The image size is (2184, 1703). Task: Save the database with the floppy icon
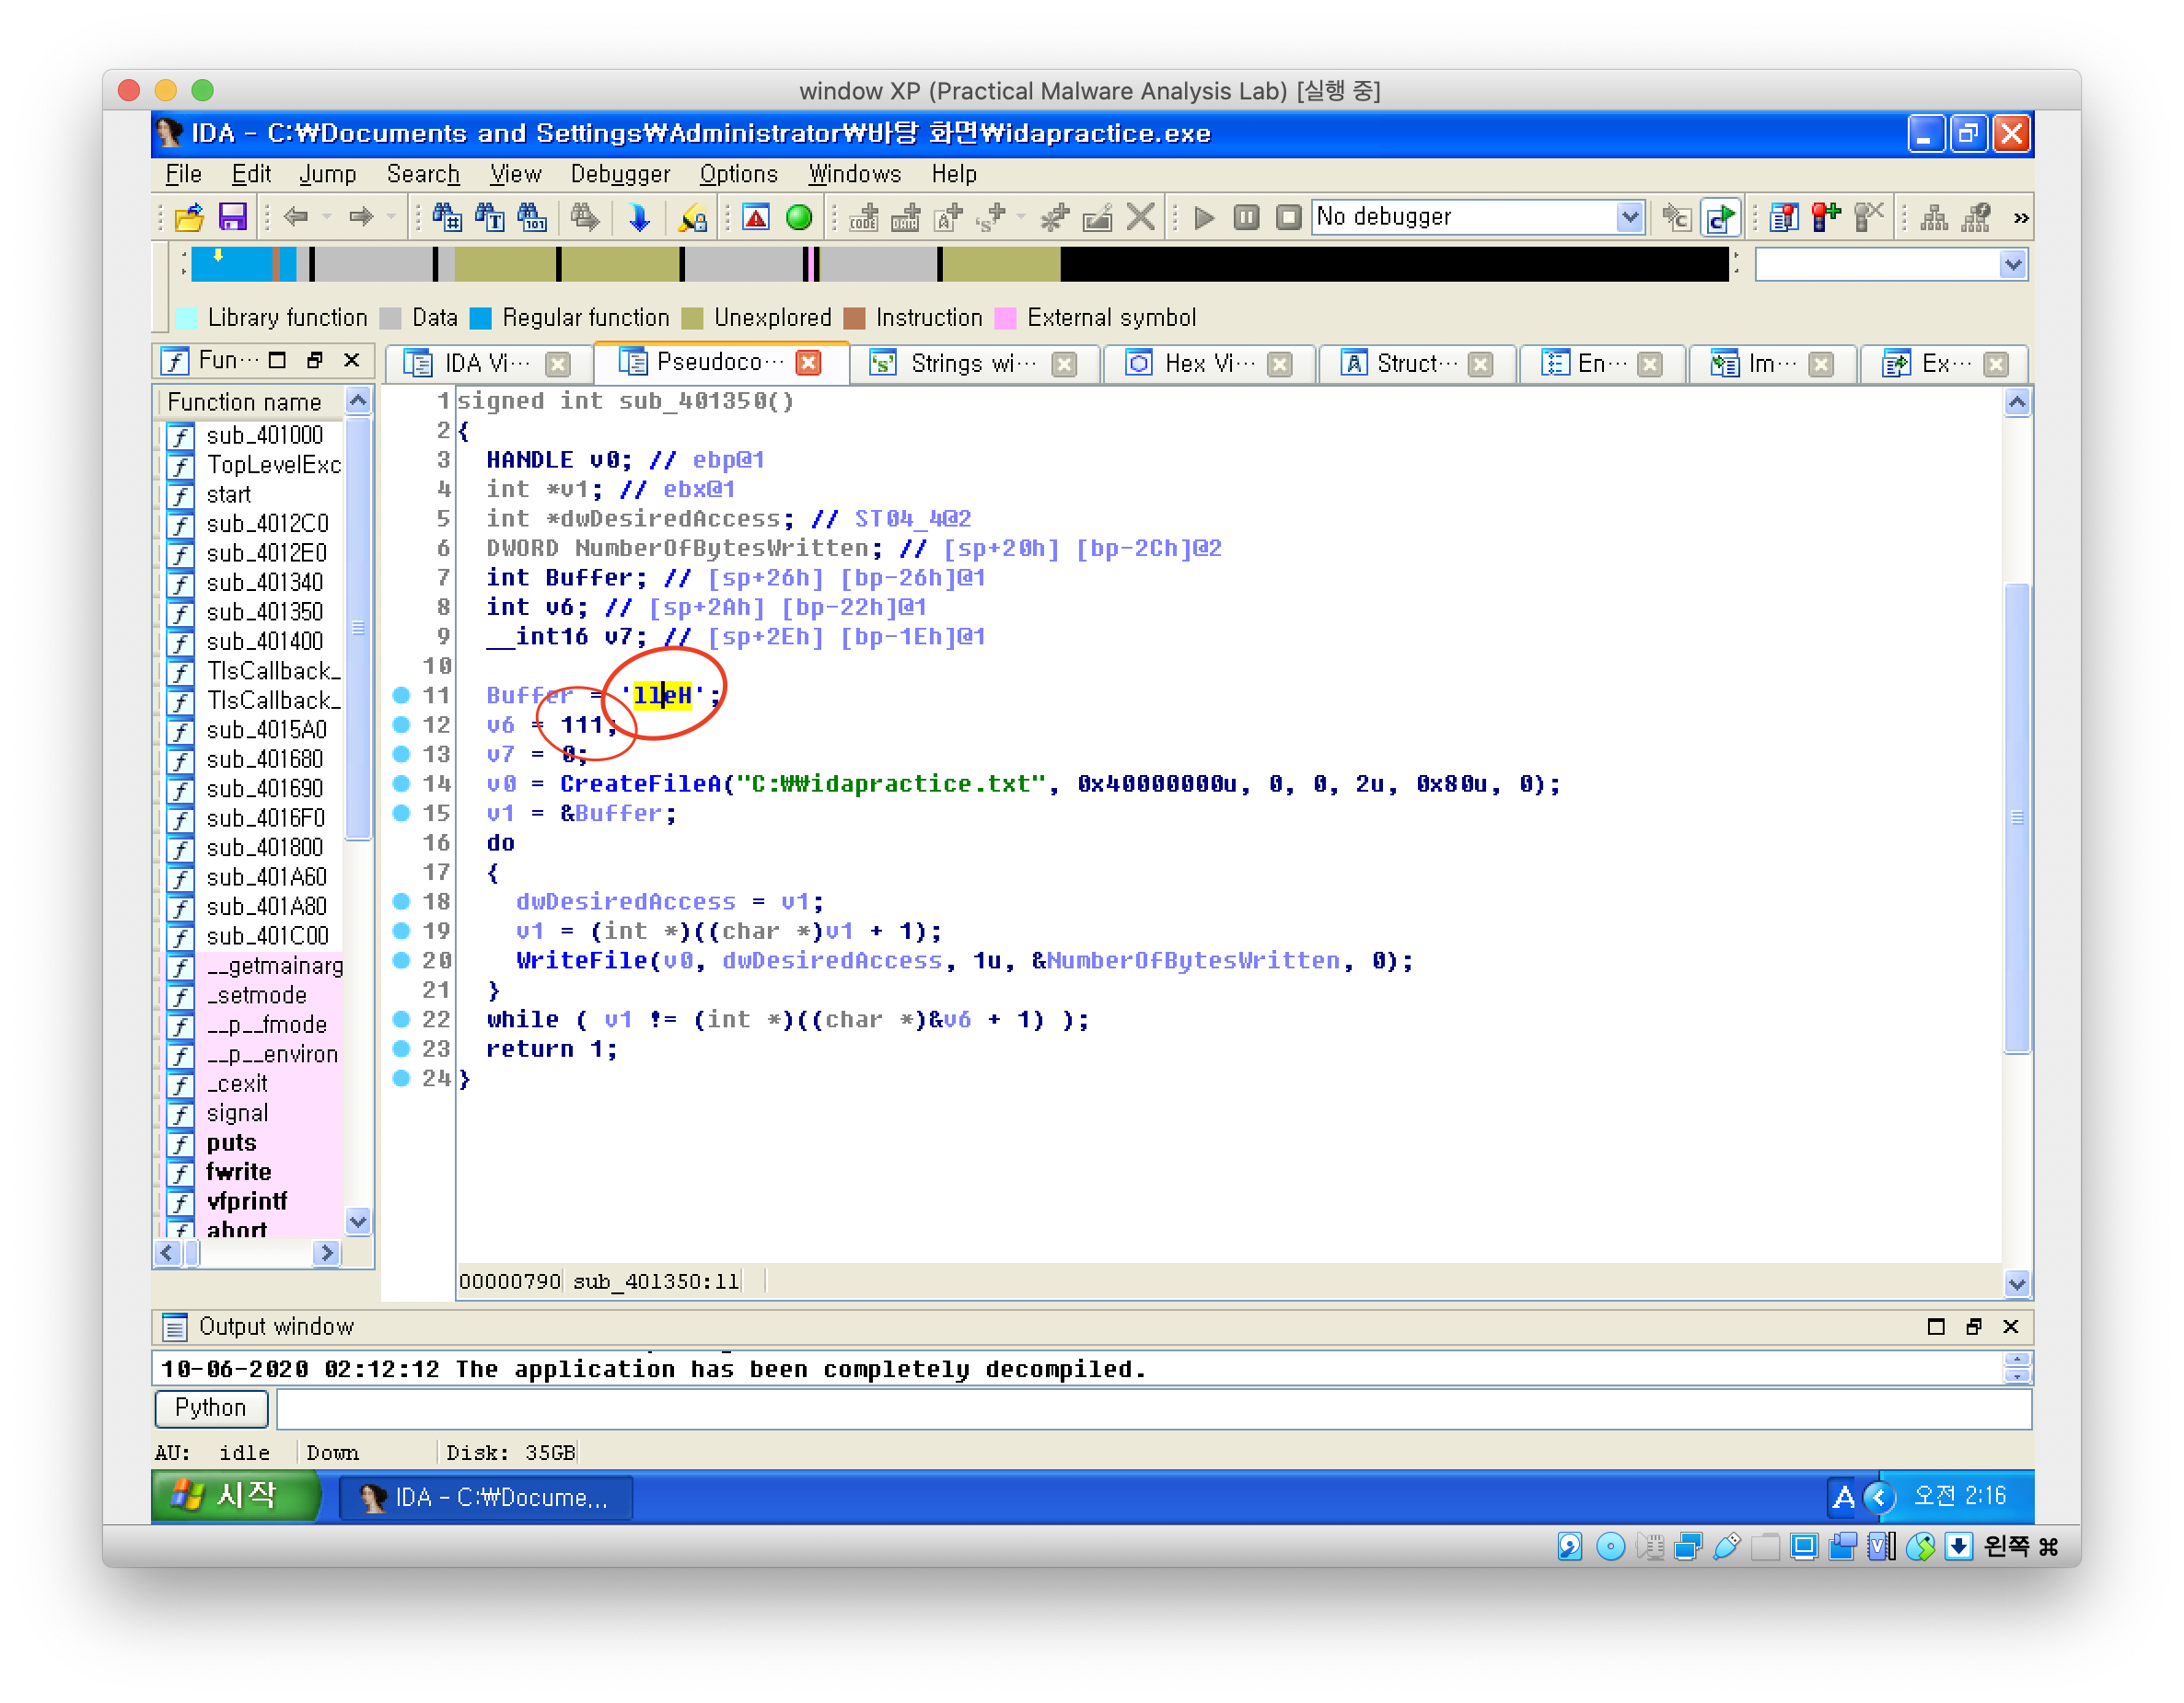coord(232,217)
